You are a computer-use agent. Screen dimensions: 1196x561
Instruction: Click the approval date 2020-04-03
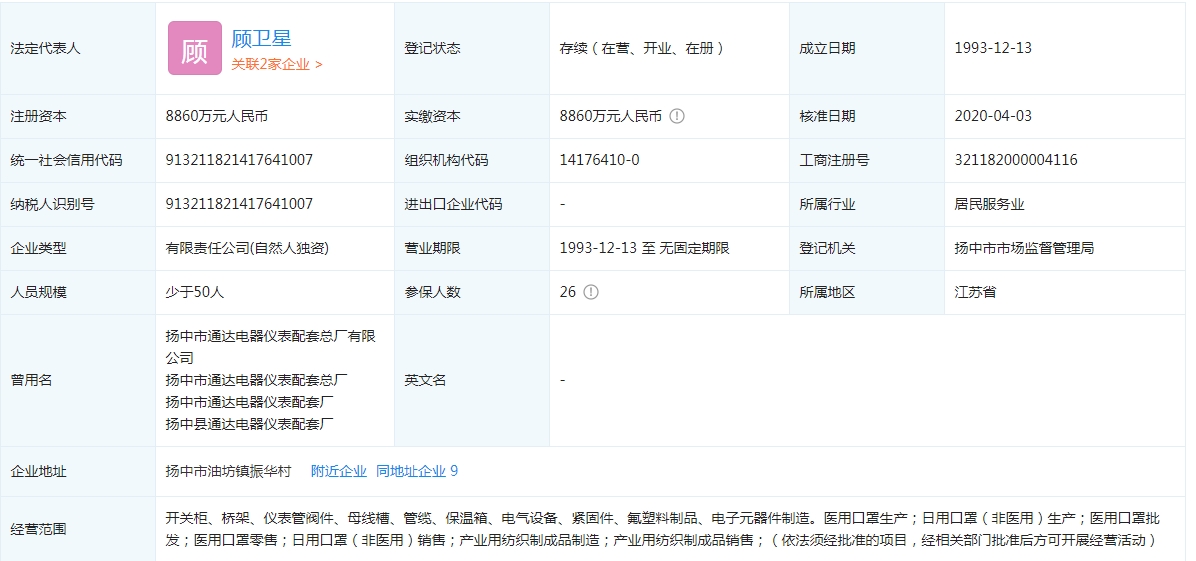[x=993, y=116]
